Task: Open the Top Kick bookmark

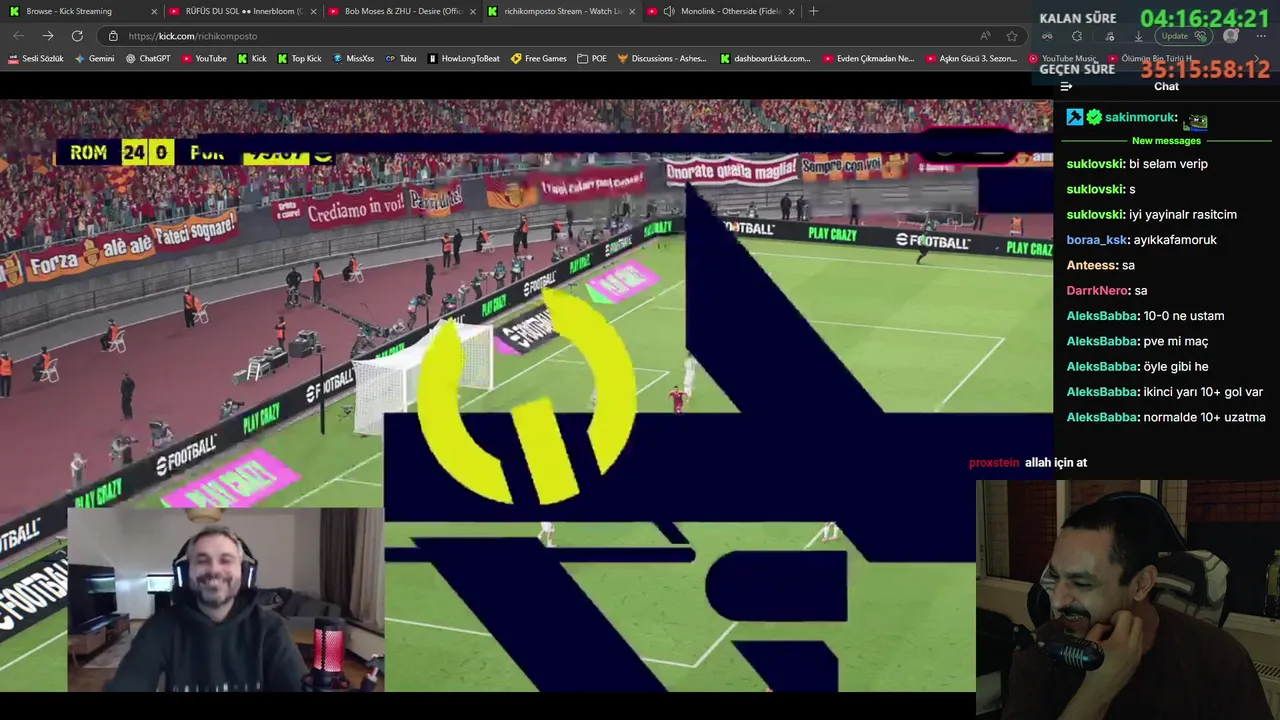Action: tap(299, 59)
